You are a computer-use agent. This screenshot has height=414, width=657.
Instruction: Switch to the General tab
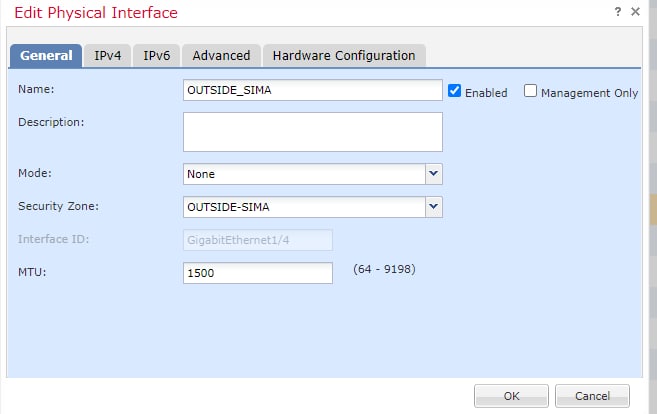[x=46, y=55]
